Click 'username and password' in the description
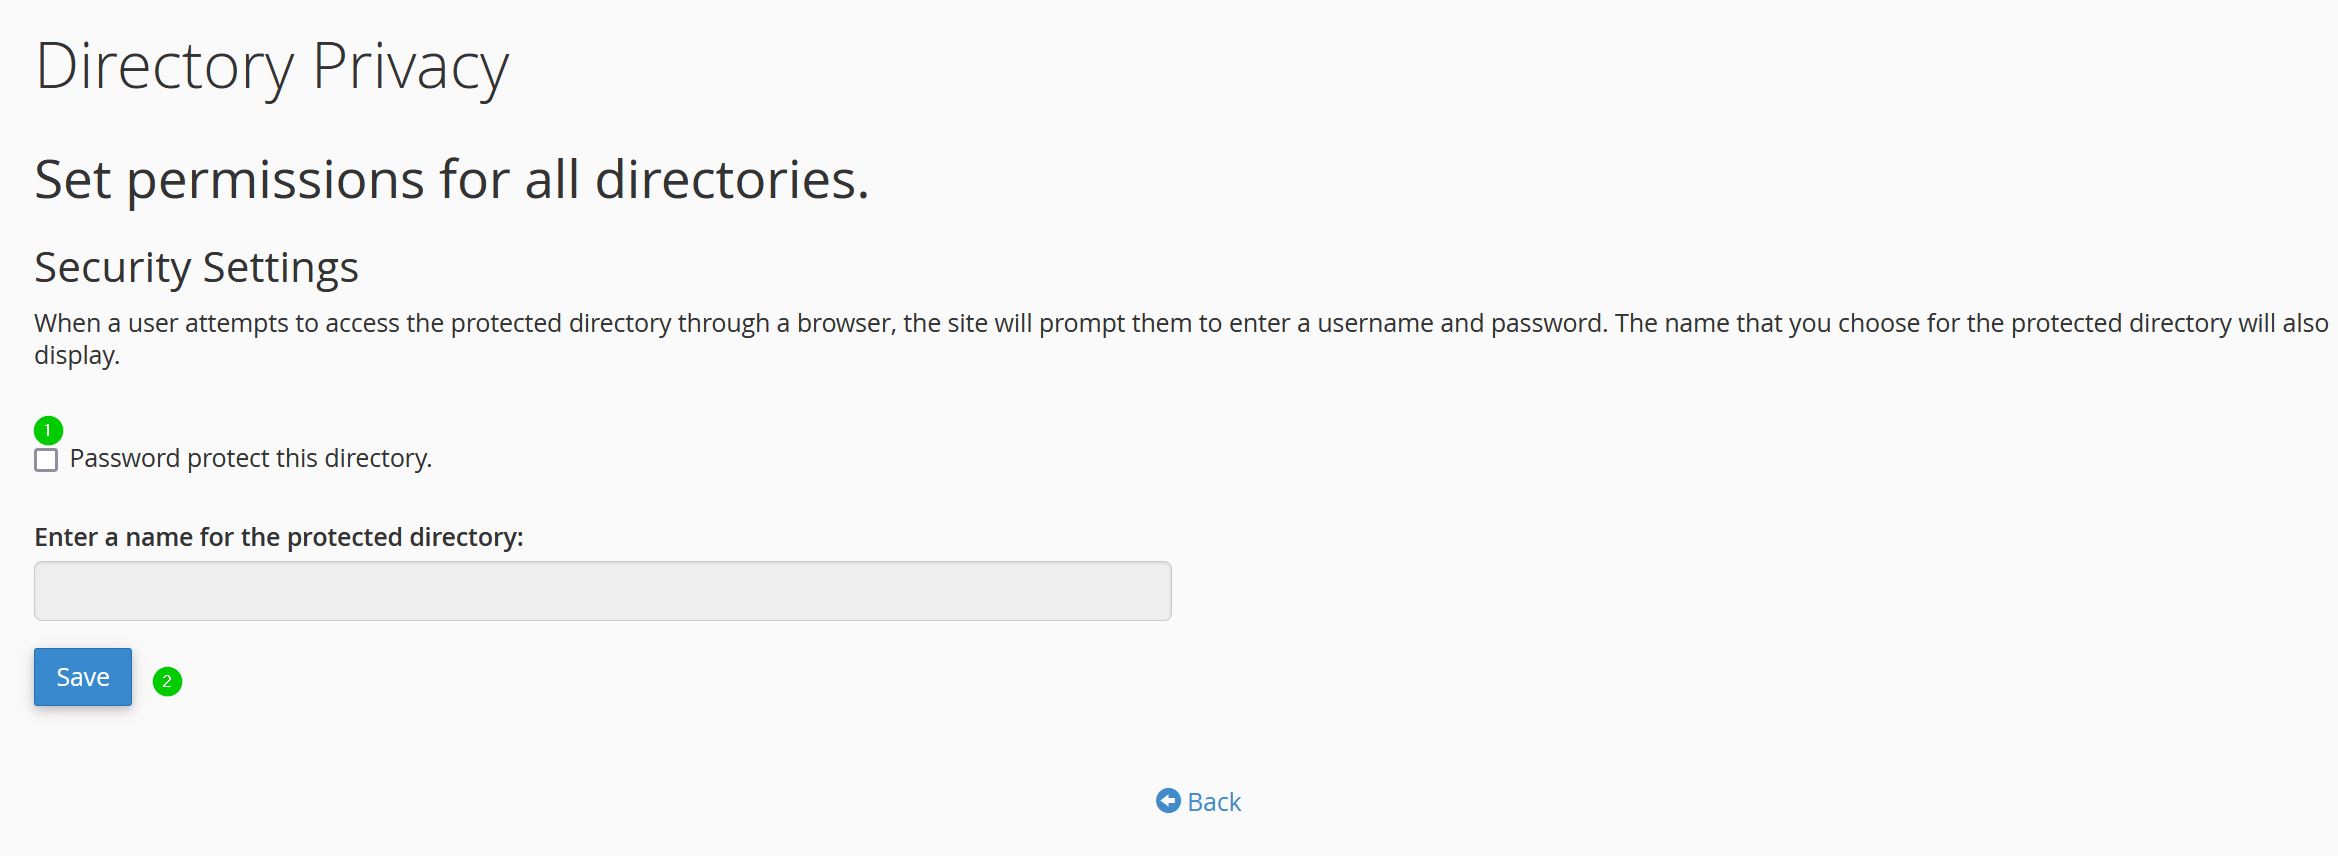Viewport: 2338px width, 856px height. (1461, 323)
